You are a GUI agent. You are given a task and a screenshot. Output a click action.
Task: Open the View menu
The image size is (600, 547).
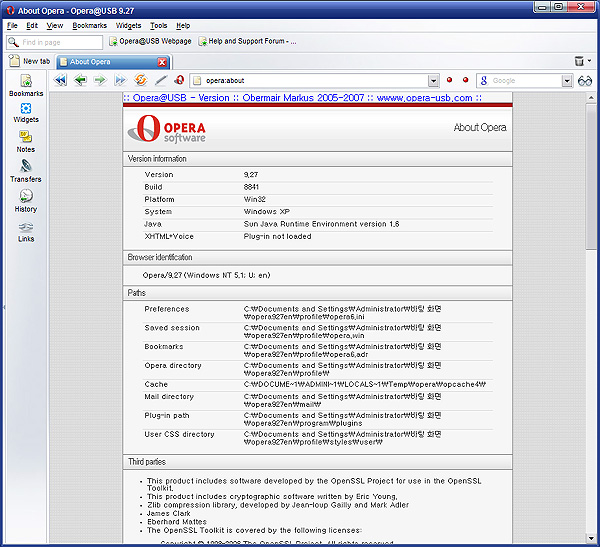pos(55,26)
